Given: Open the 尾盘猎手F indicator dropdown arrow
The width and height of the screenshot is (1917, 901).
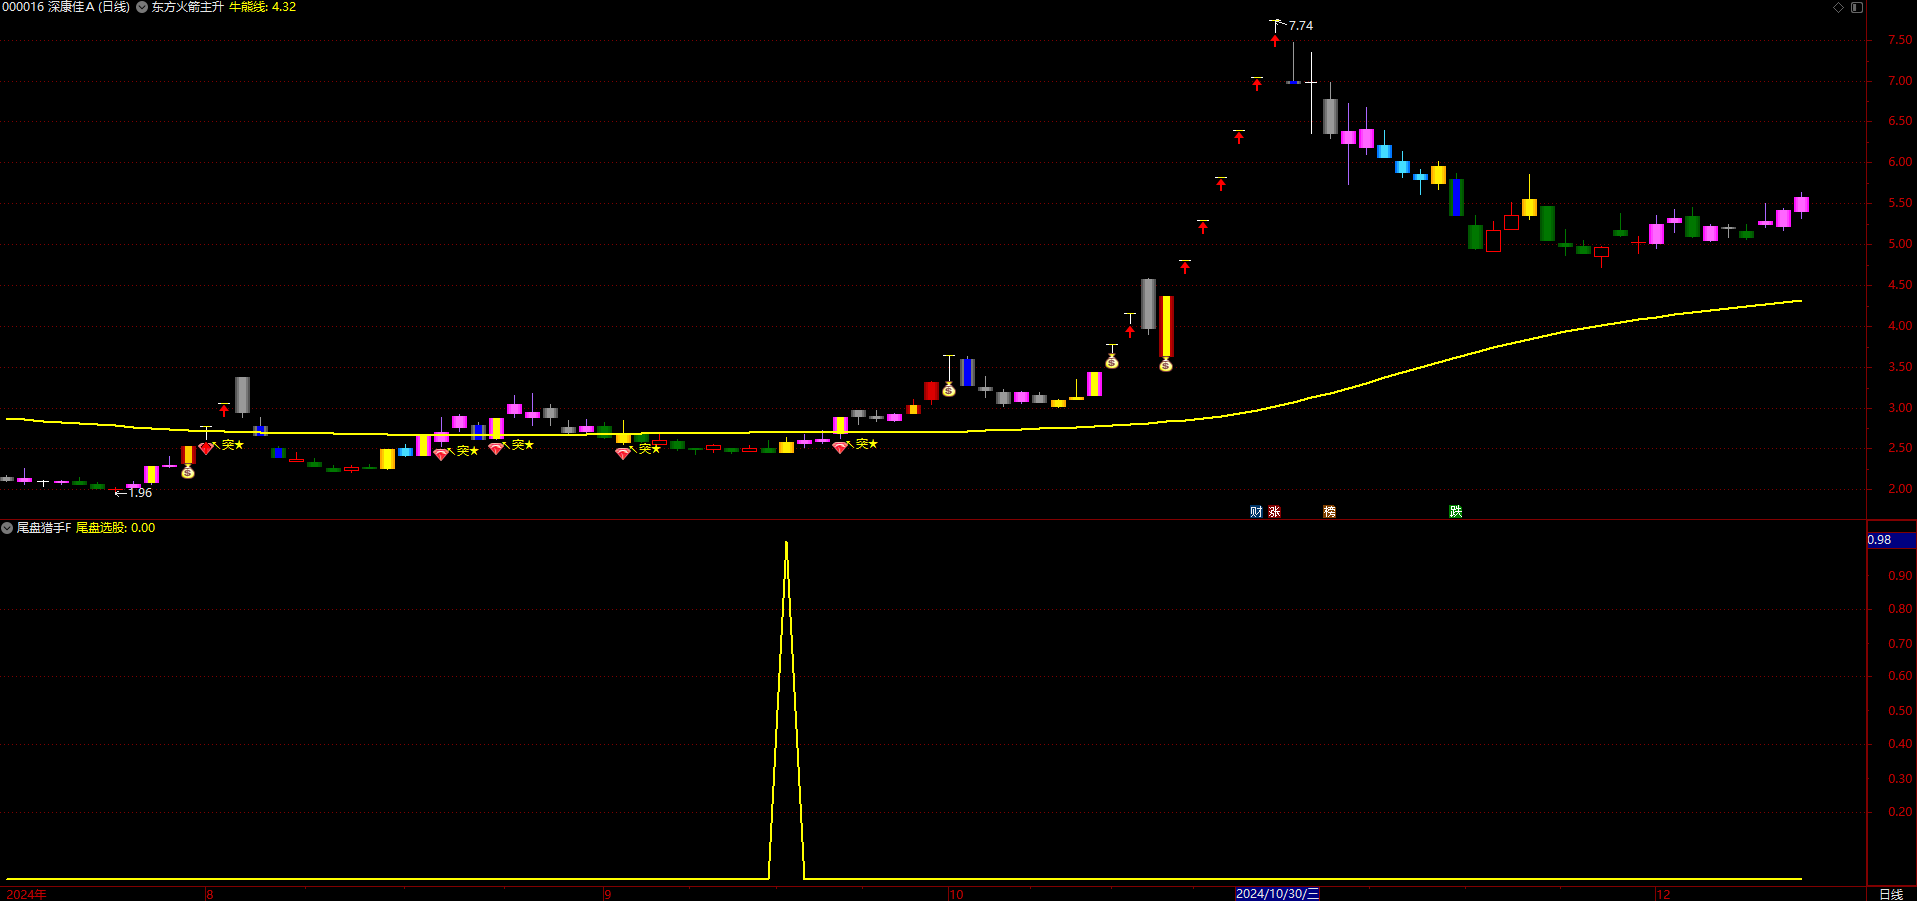Looking at the screenshot, I should [x=7, y=528].
